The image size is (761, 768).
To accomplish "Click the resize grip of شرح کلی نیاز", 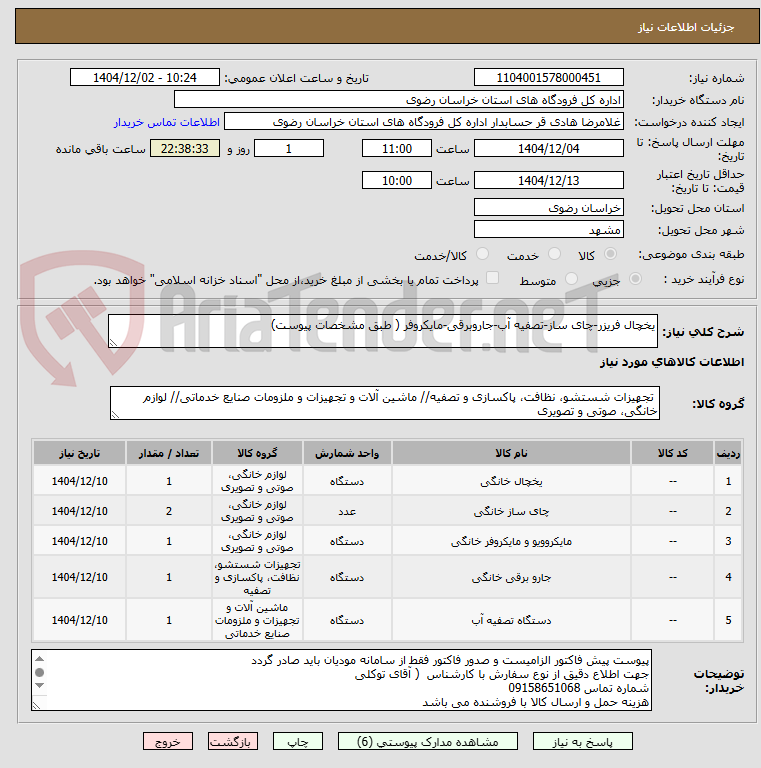I will coord(113,343).
